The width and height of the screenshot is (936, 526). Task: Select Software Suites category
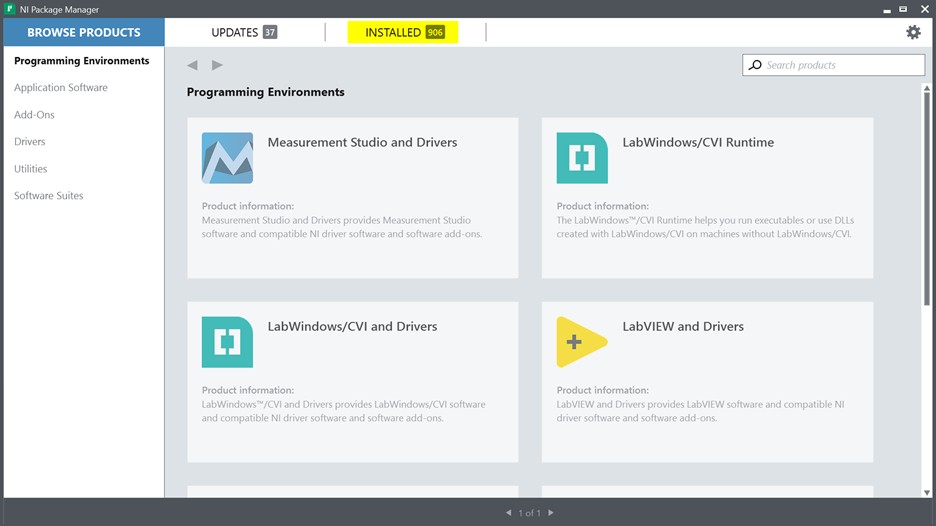[49, 195]
